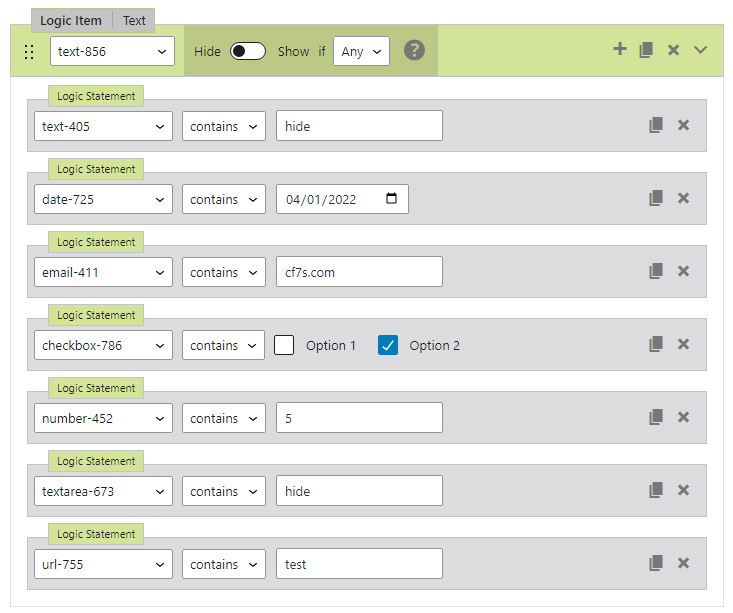This screenshot has height=613, width=733.
Task: Collapse the logic item with chevron
Action: tap(700, 50)
